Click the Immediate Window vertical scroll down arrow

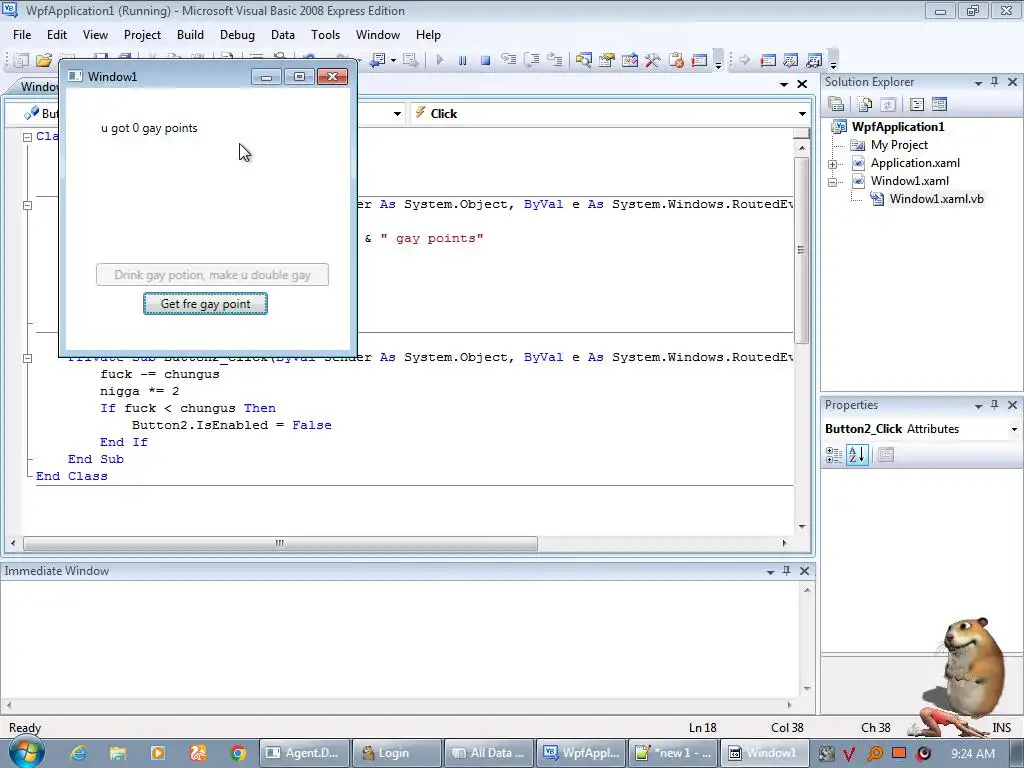(807, 688)
